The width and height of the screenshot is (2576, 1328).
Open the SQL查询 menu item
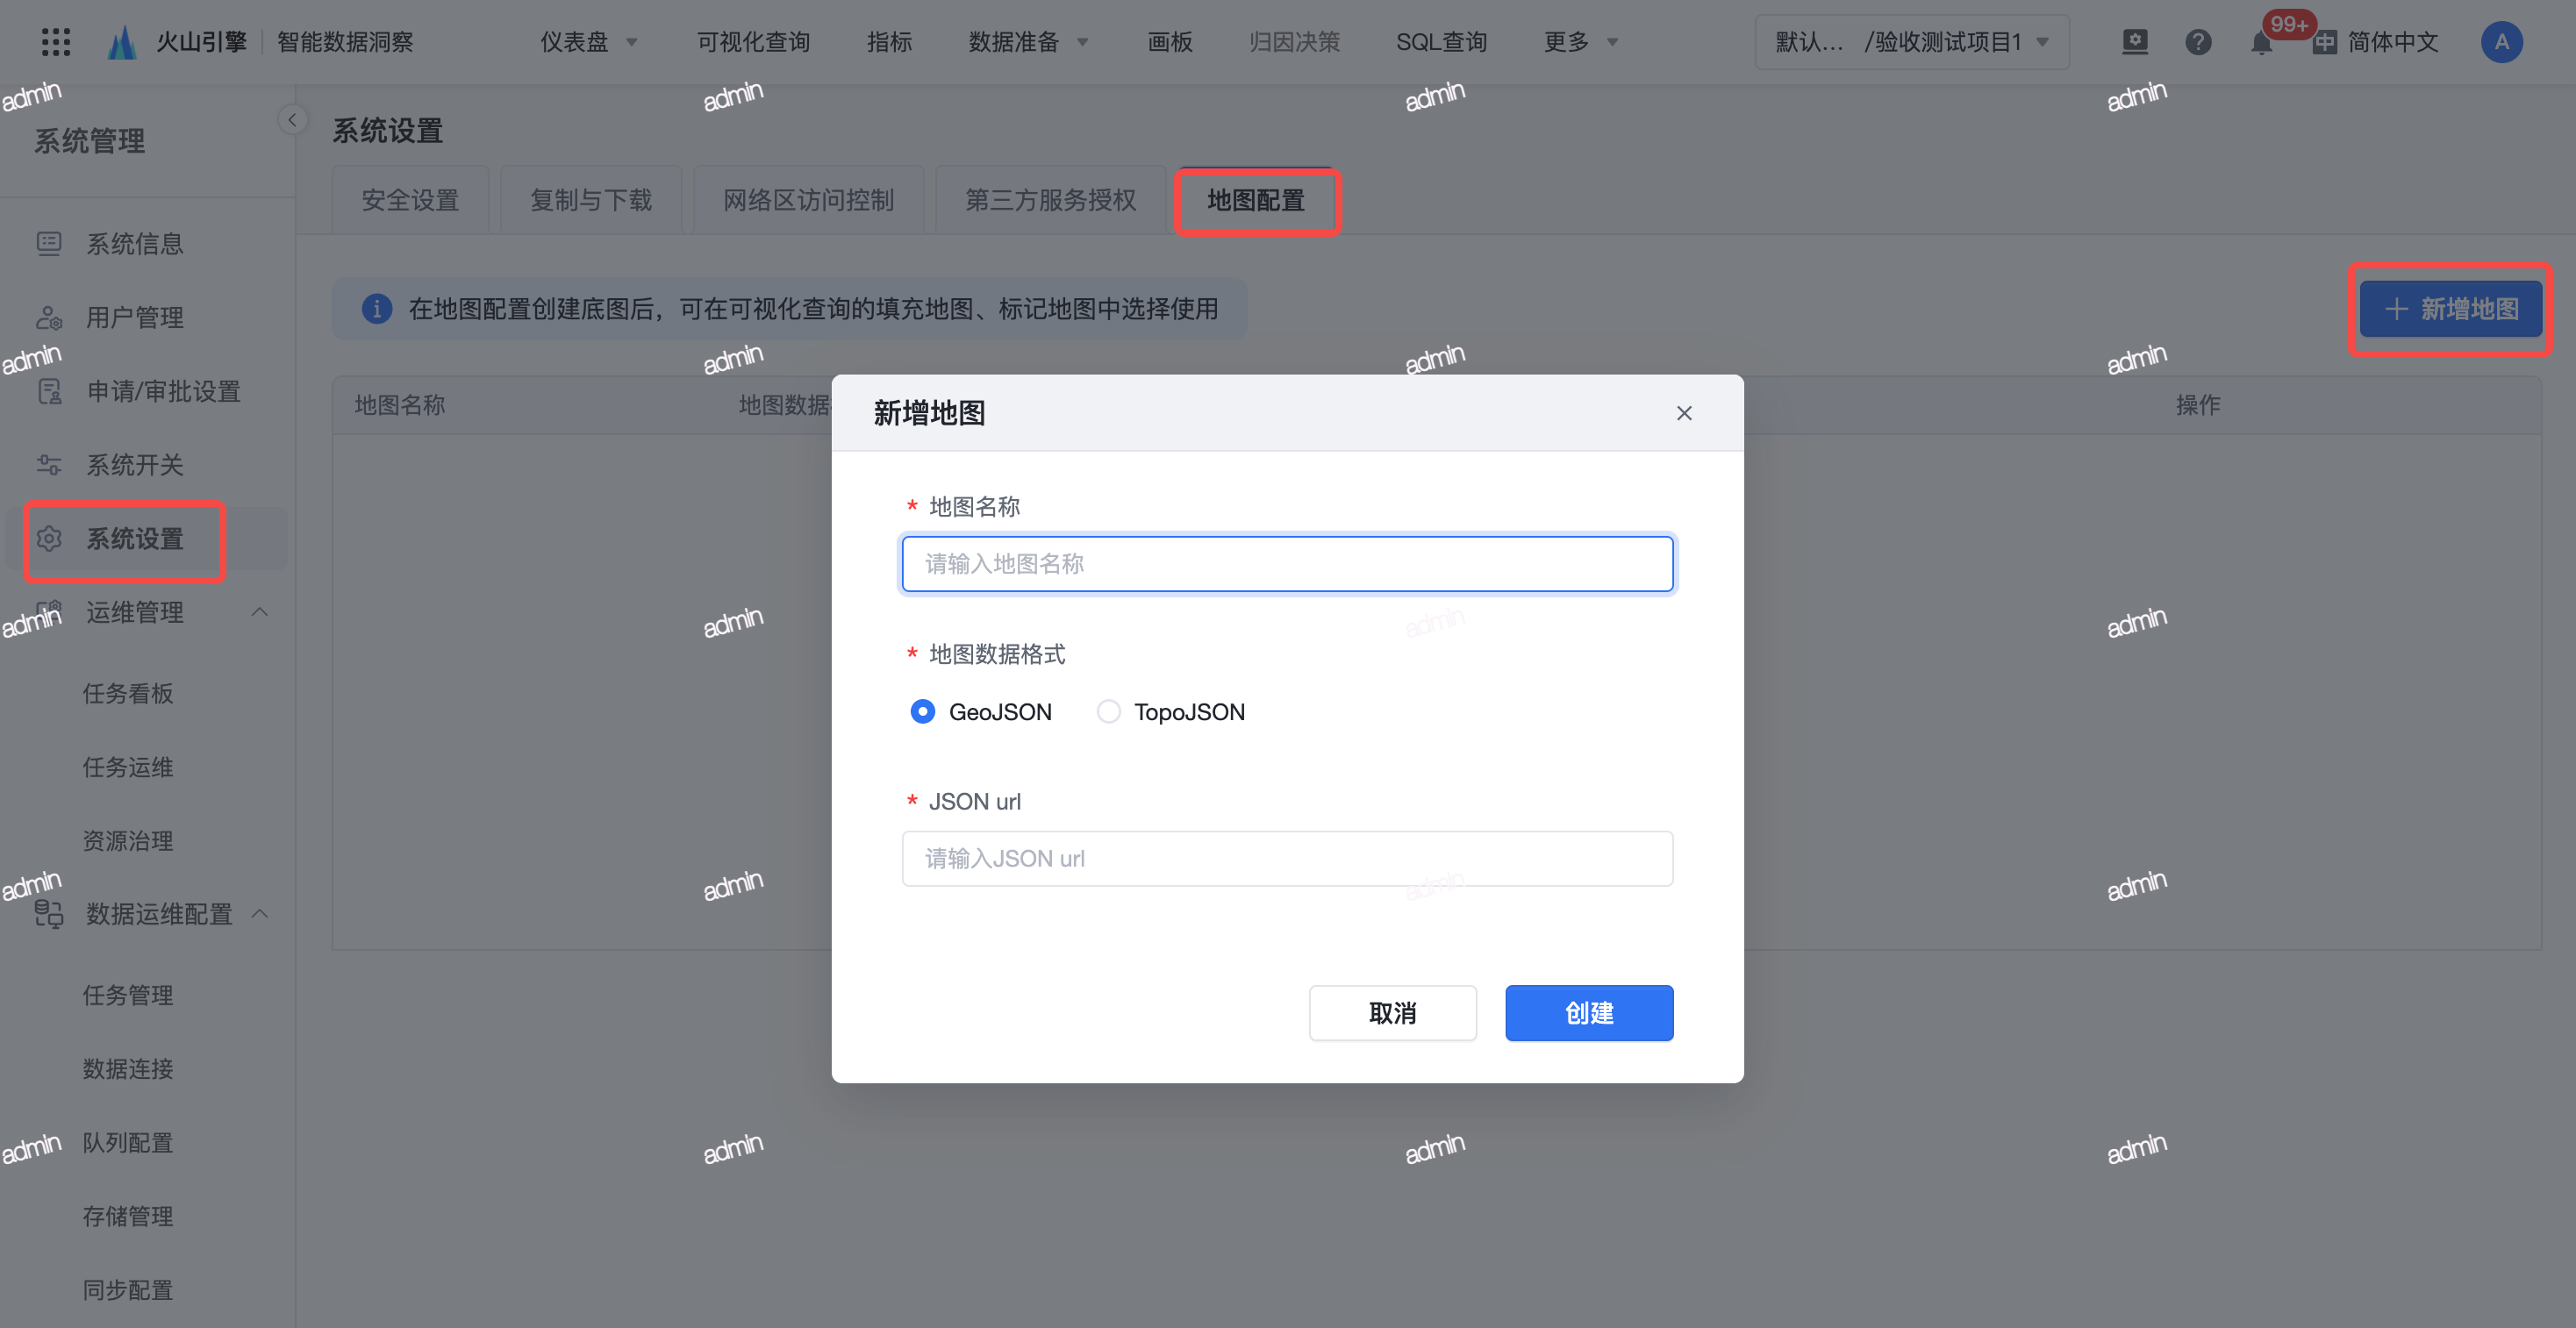[x=1441, y=42]
